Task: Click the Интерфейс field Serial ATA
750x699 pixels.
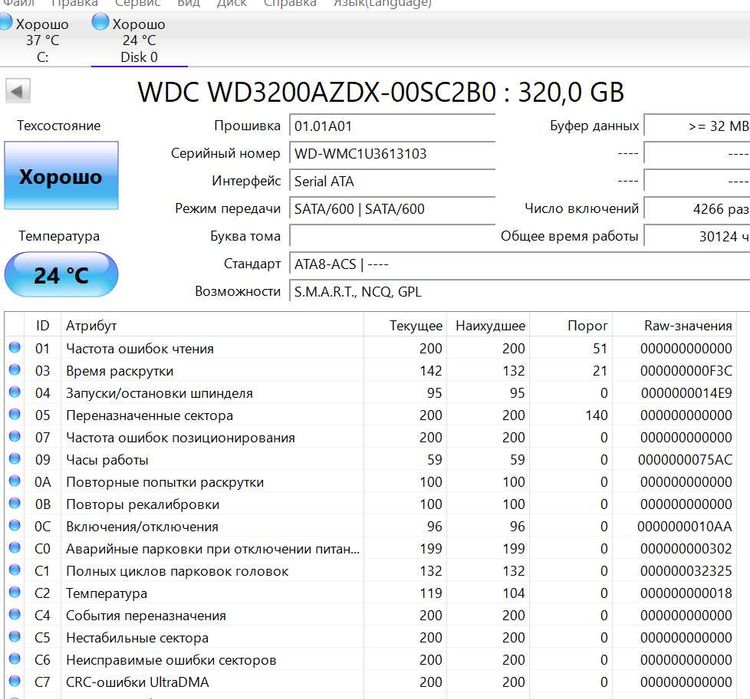Action: tap(392, 182)
